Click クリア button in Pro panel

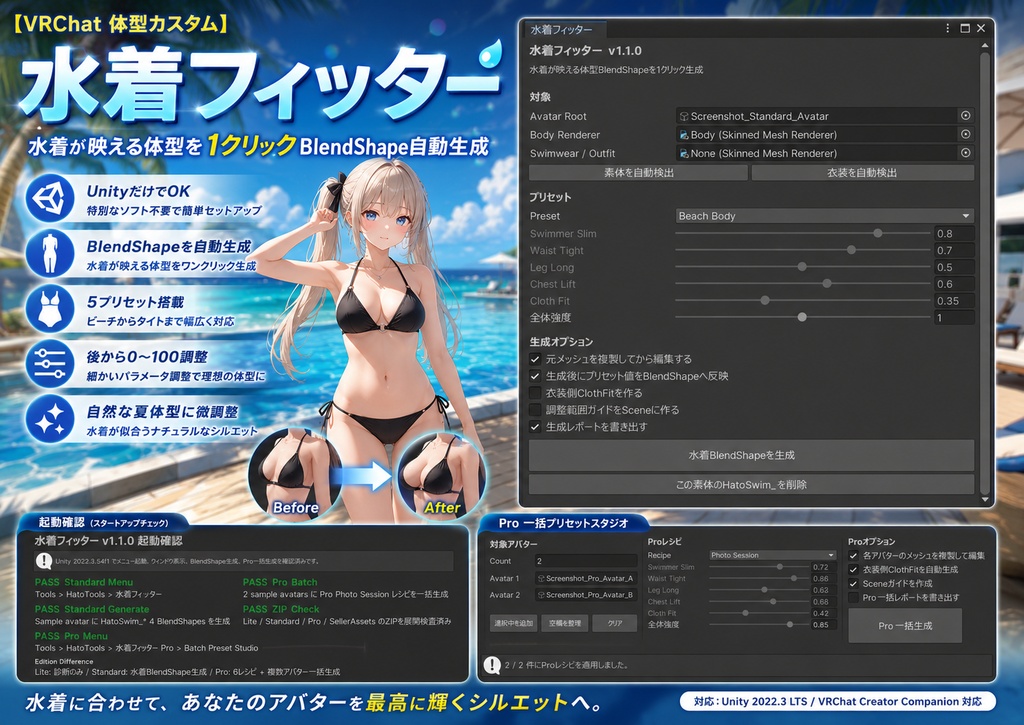pos(615,623)
